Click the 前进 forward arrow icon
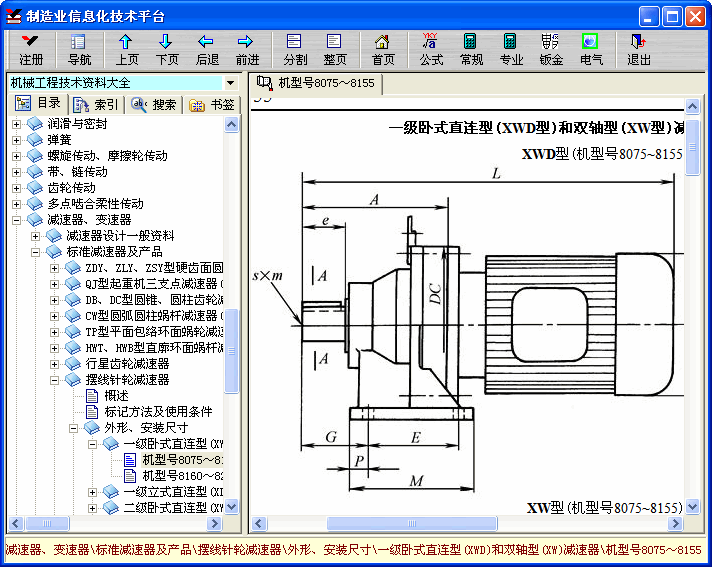Viewport: 712px width, 567px height. point(247,49)
